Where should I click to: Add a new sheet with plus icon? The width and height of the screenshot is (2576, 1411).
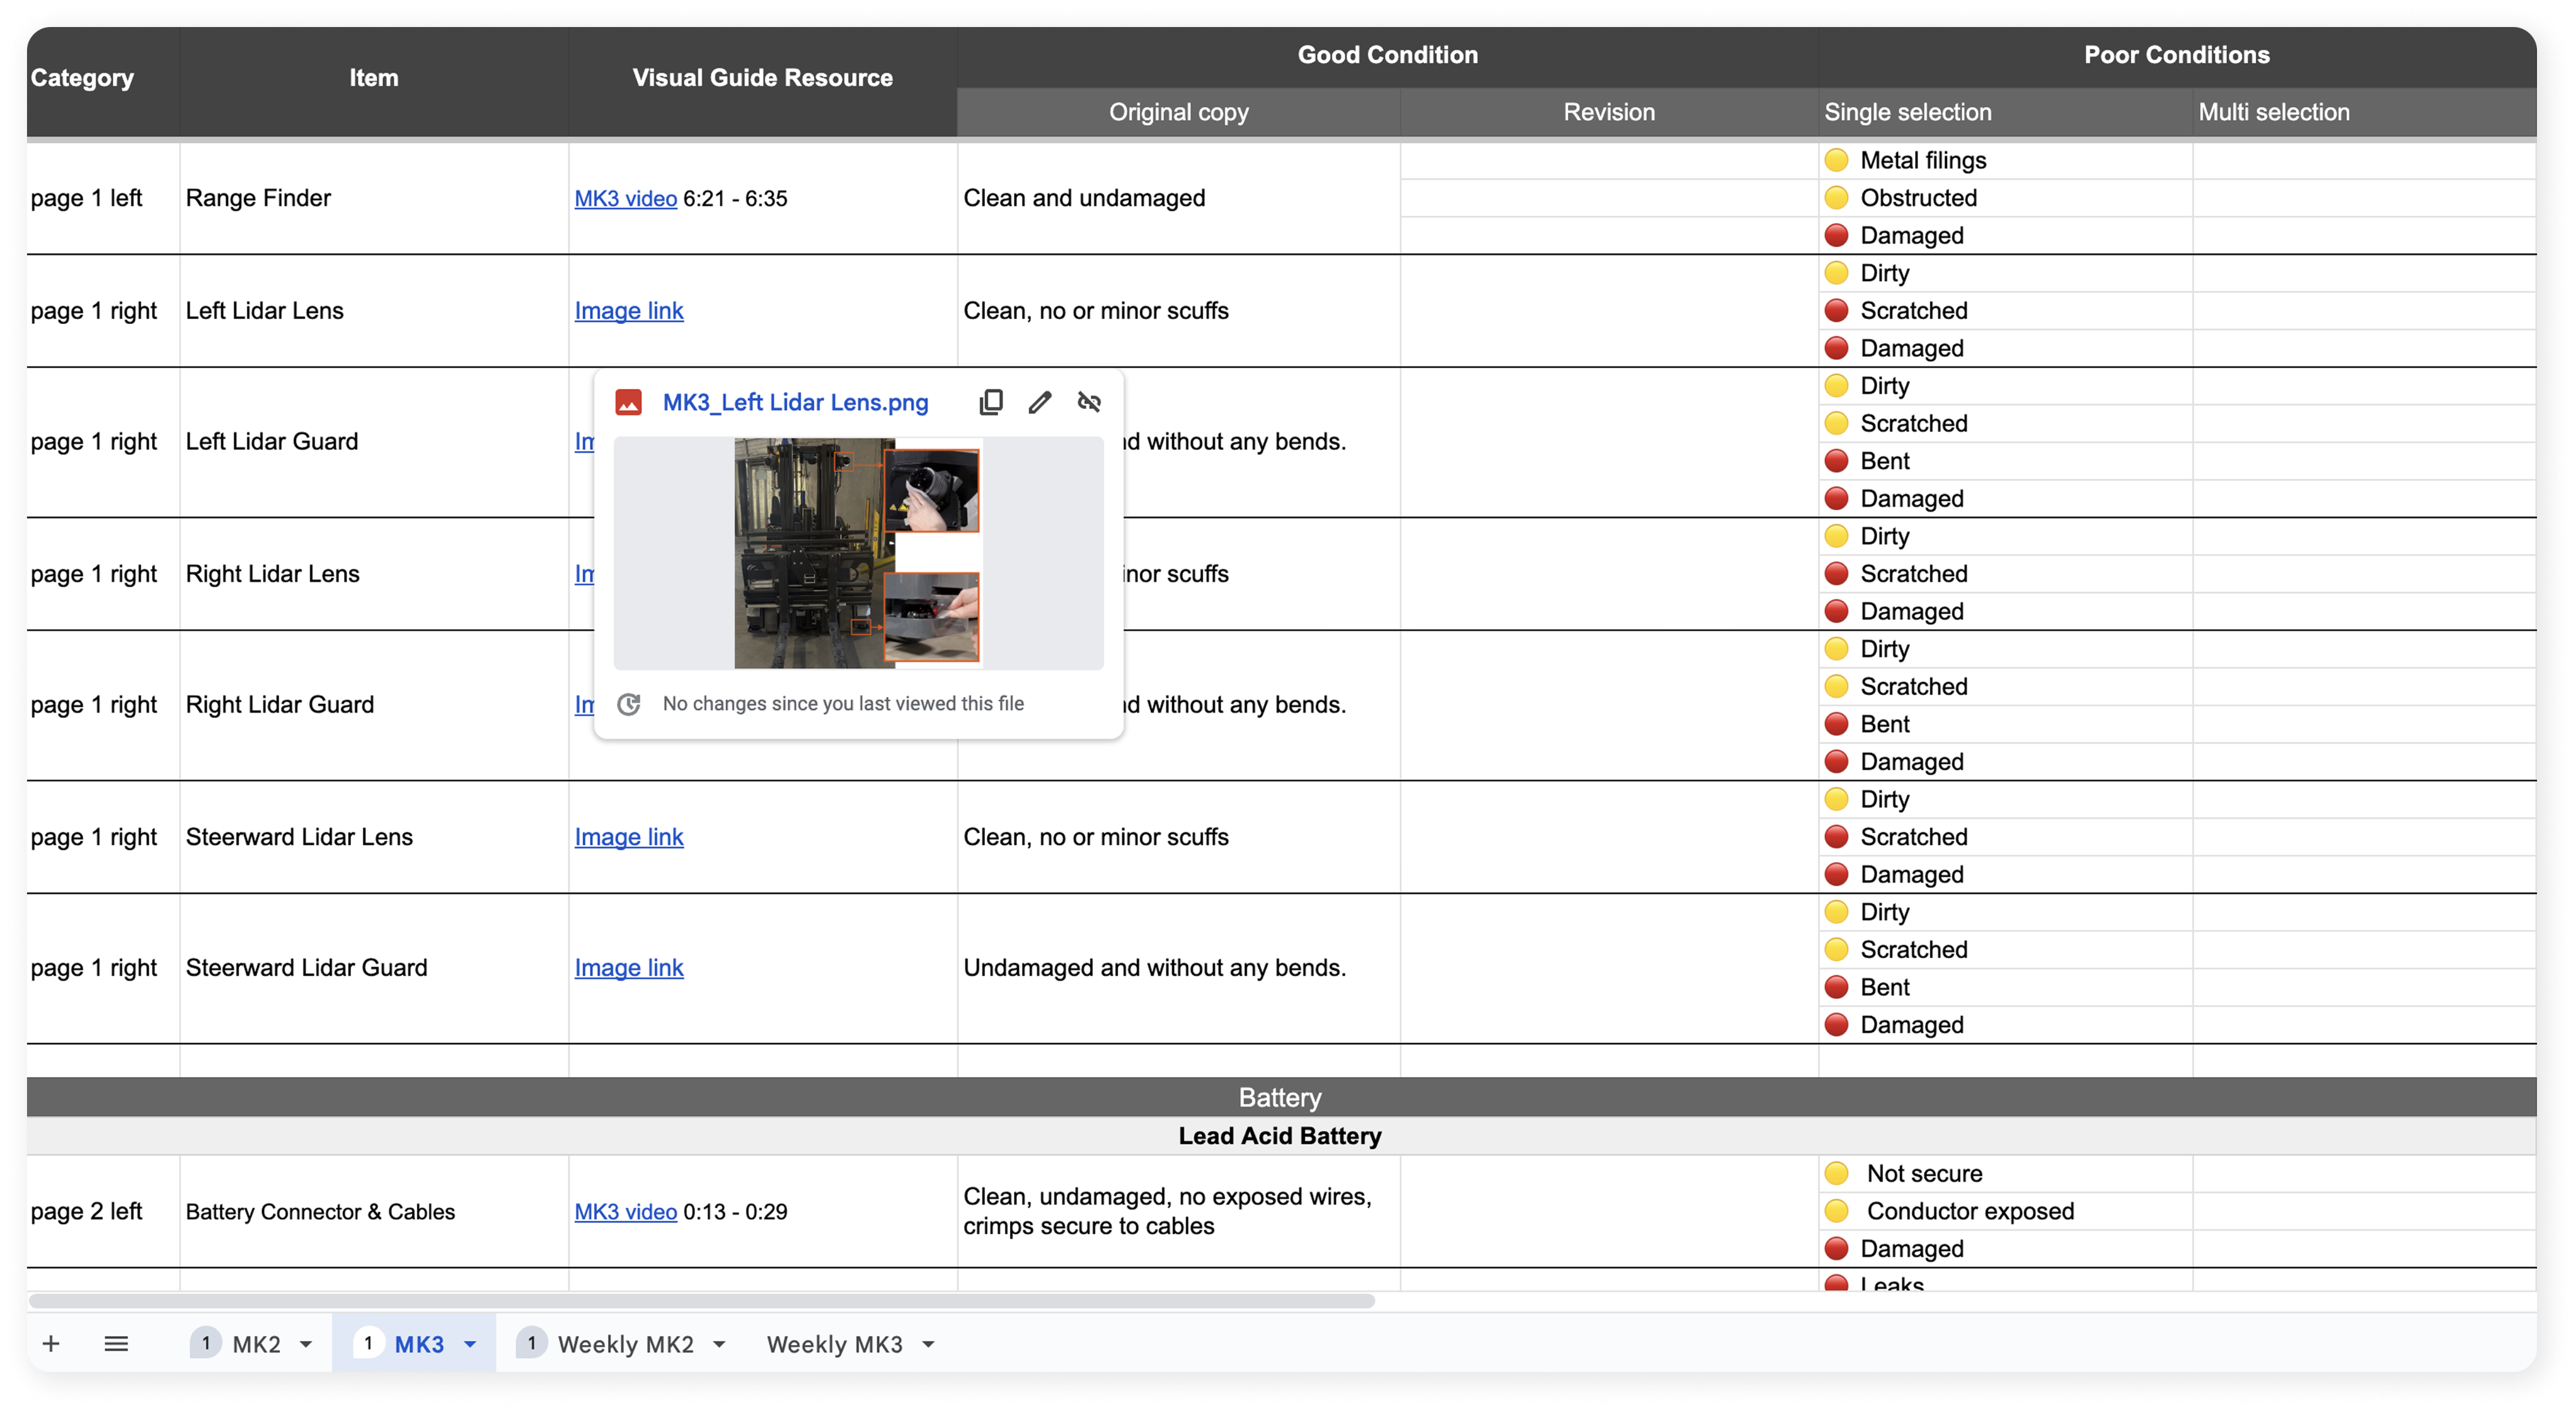click(x=51, y=1343)
